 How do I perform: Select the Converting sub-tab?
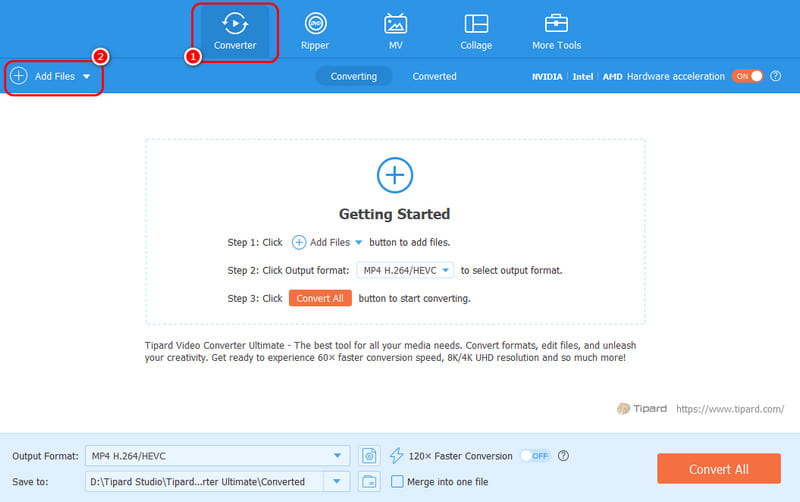[354, 77]
